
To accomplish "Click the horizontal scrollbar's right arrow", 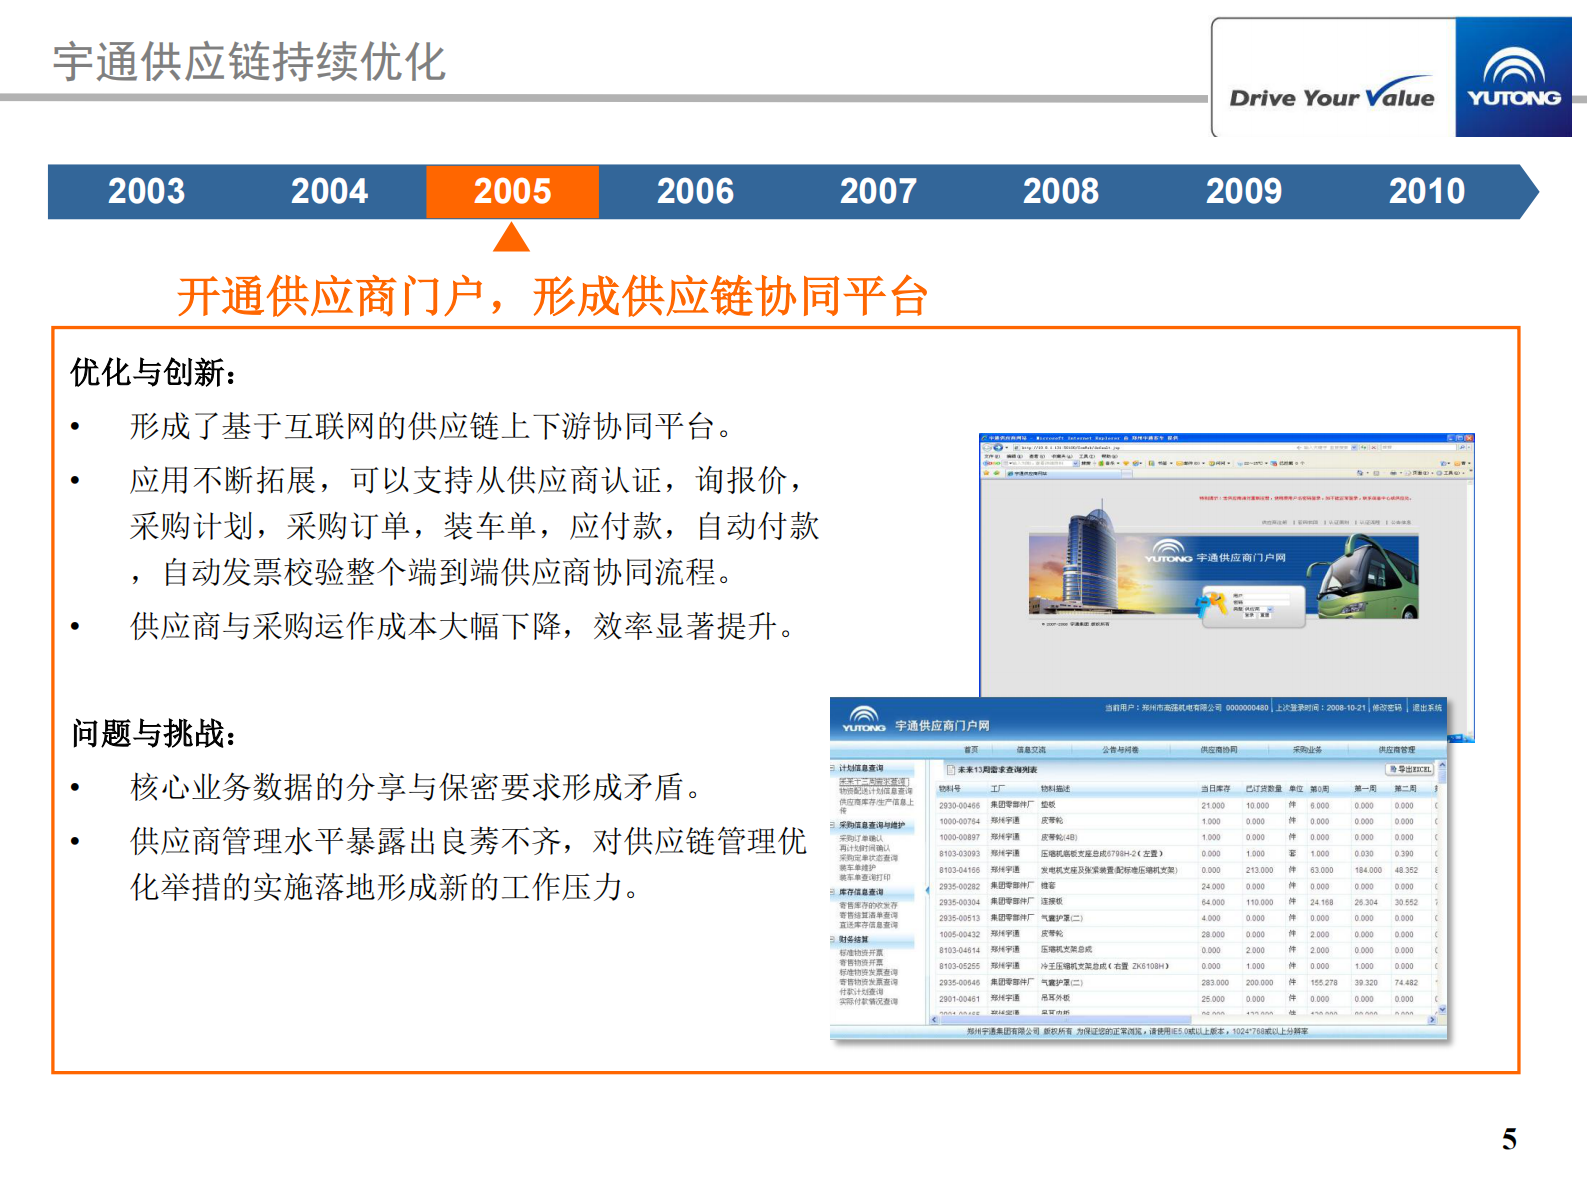I will (x=1432, y=1019).
